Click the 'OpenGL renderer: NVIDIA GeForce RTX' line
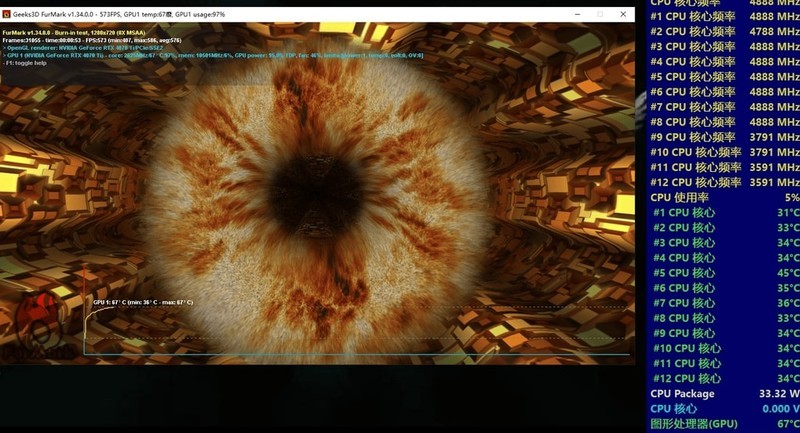800x433 pixels. (x=83, y=48)
